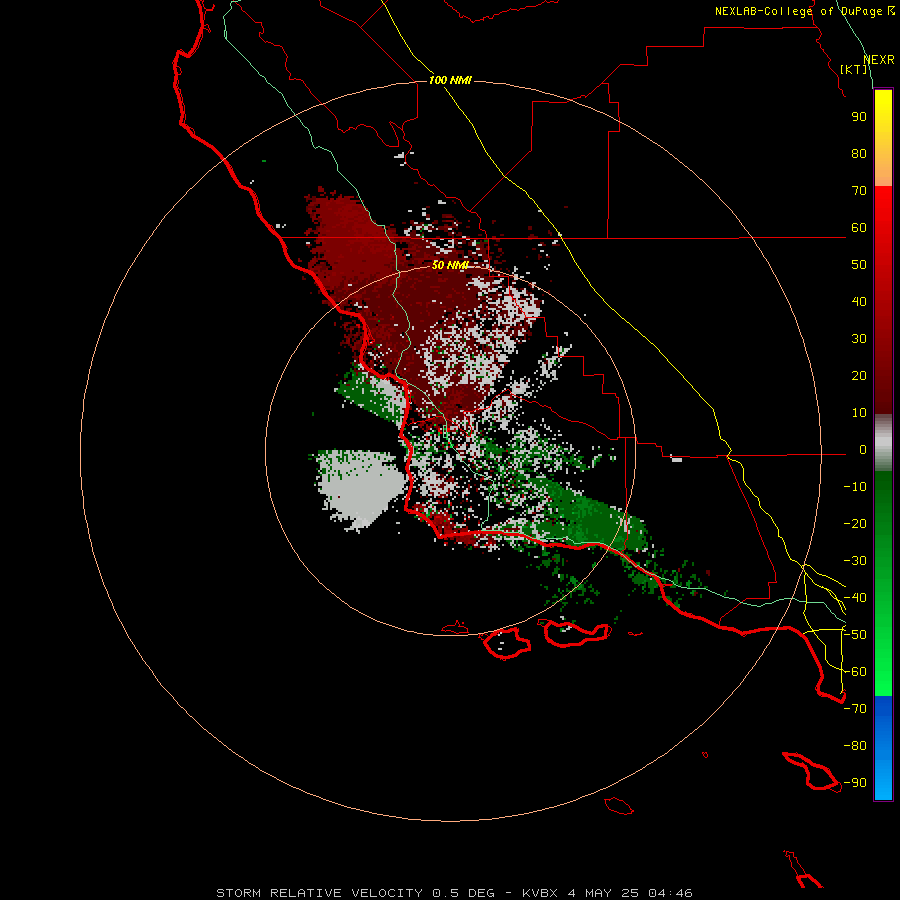The height and width of the screenshot is (900, 900).
Task: Select the positive 50 legend value
Action: pyautogui.click(x=859, y=265)
